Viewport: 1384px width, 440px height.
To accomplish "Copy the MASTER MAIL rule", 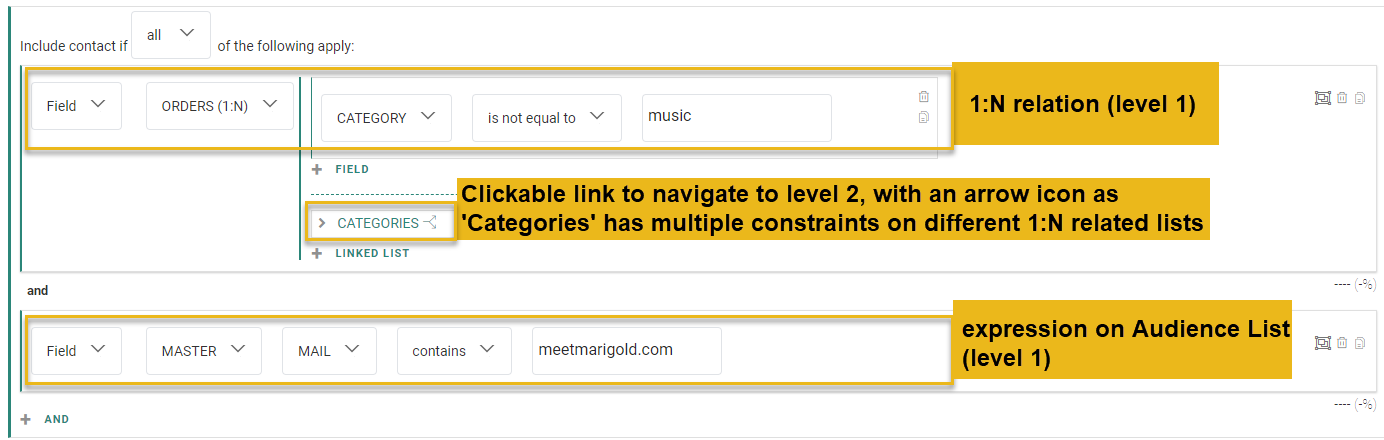I will [x=1360, y=343].
